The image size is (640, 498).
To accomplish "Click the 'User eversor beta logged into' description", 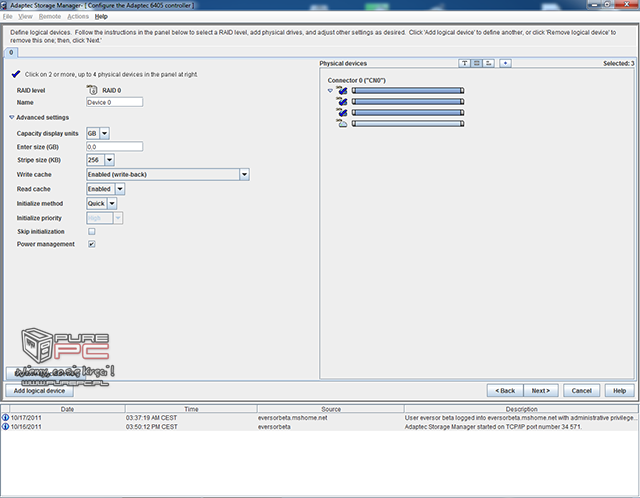I will tap(520, 418).
